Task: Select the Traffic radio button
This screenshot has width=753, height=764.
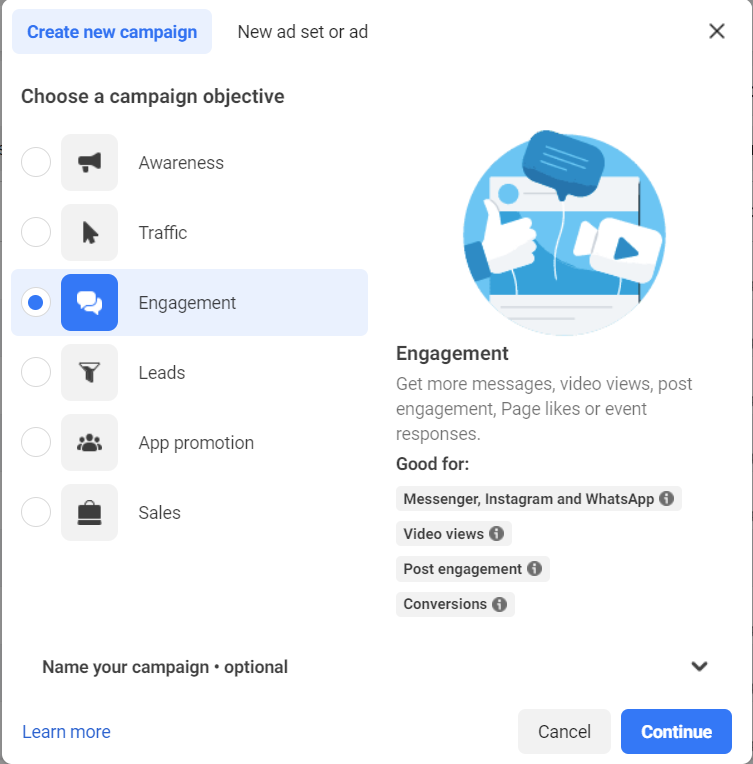Action: 36,233
